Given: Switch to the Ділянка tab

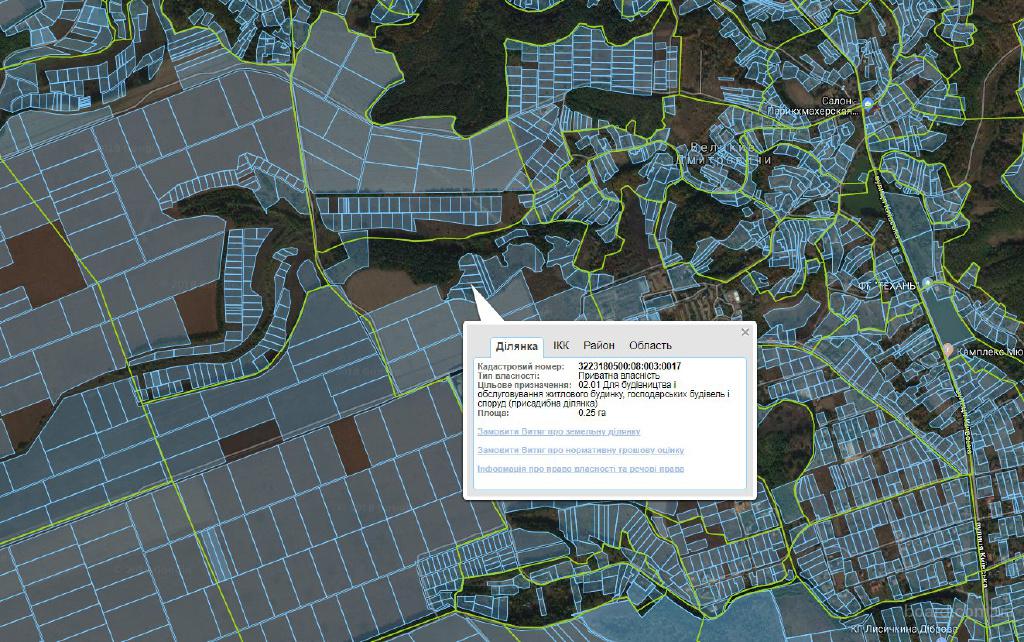Looking at the screenshot, I should click(517, 346).
